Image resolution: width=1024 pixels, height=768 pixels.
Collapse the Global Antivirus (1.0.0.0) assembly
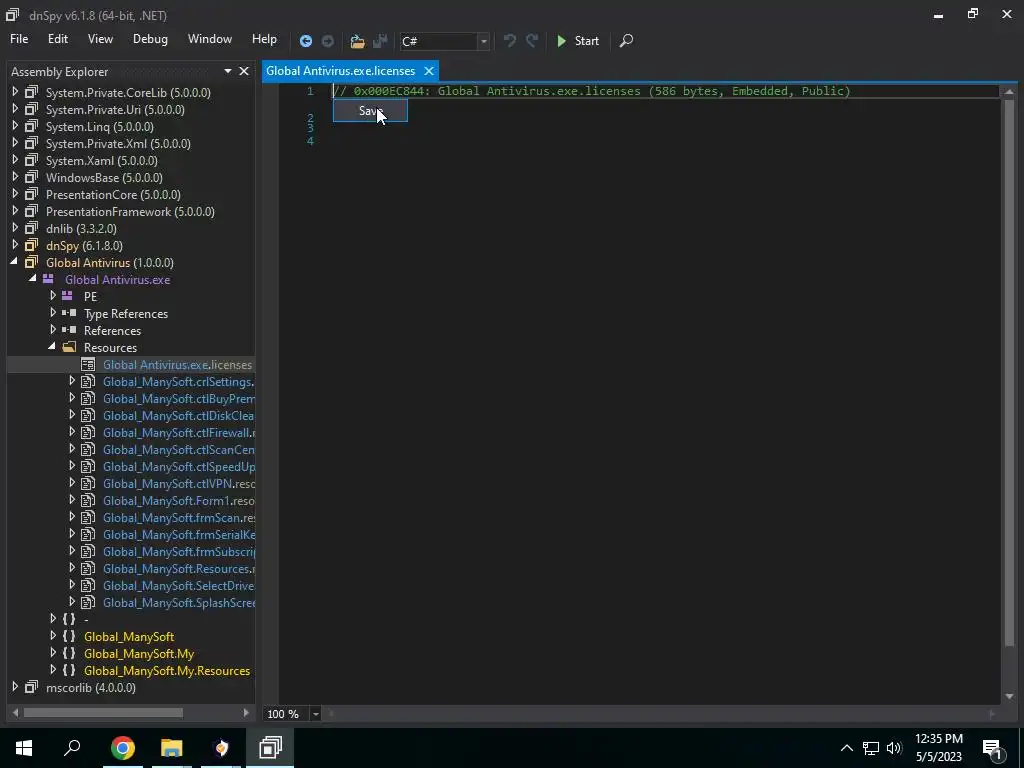tap(15, 262)
